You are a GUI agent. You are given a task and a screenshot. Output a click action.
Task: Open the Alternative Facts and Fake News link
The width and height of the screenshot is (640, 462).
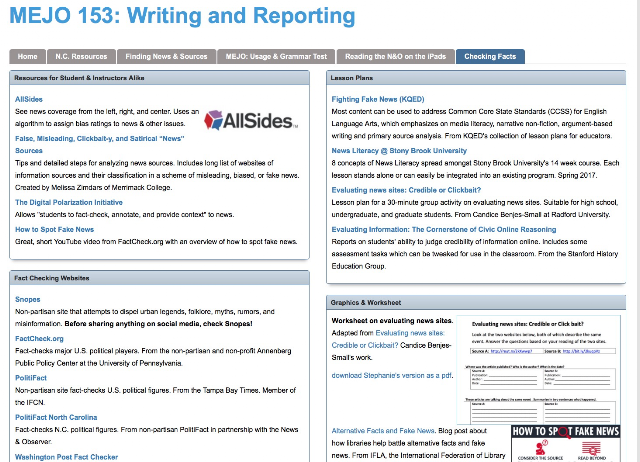pyautogui.click(x=383, y=431)
